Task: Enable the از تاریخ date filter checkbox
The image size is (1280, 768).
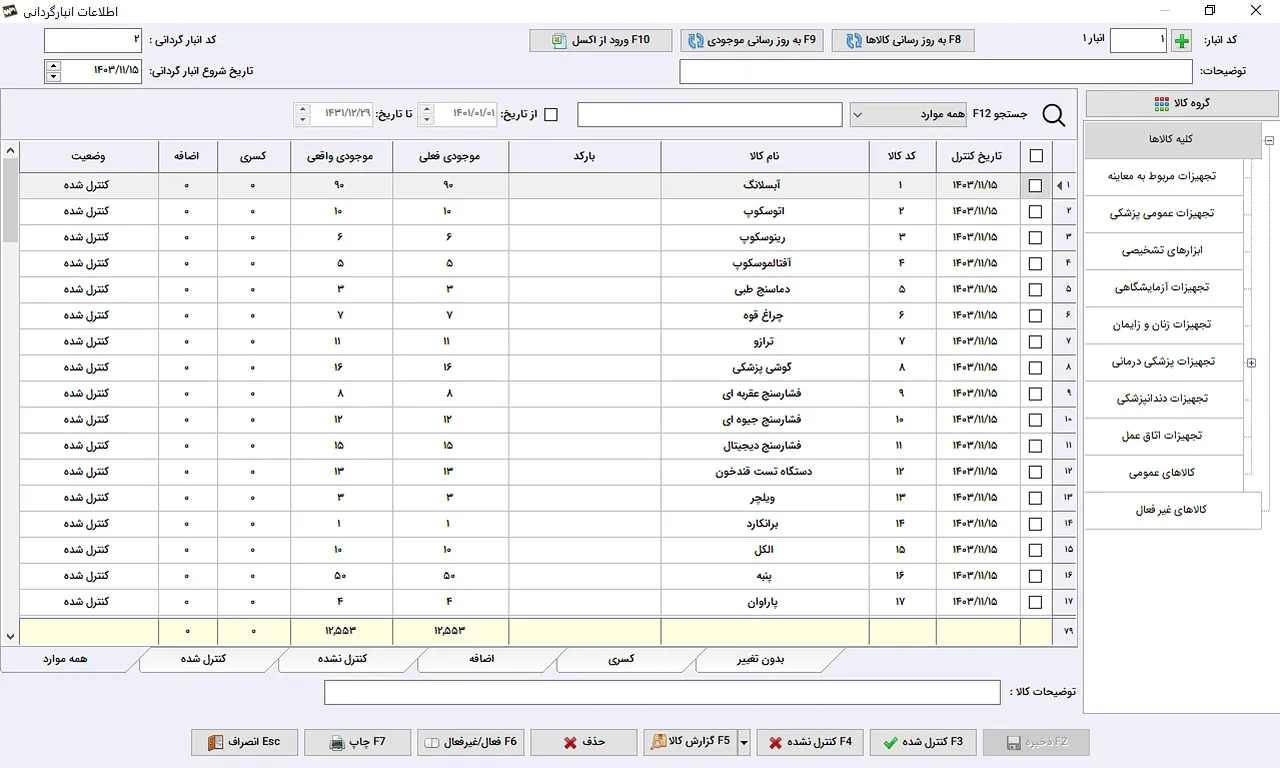Action: (551, 115)
